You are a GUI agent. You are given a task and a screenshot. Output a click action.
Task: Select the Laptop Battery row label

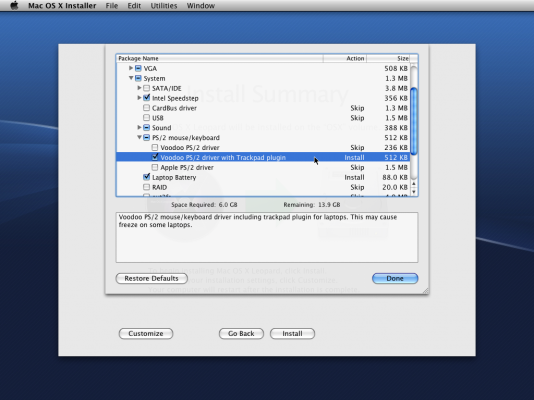tap(174, 177)
